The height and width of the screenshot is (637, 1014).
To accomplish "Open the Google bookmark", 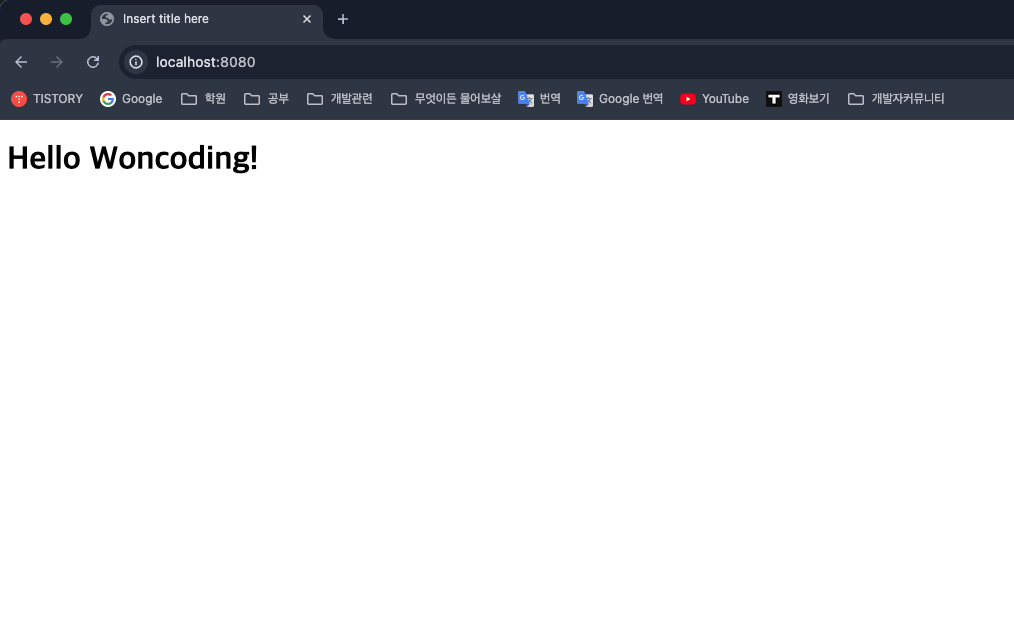I will coord(131,99).
